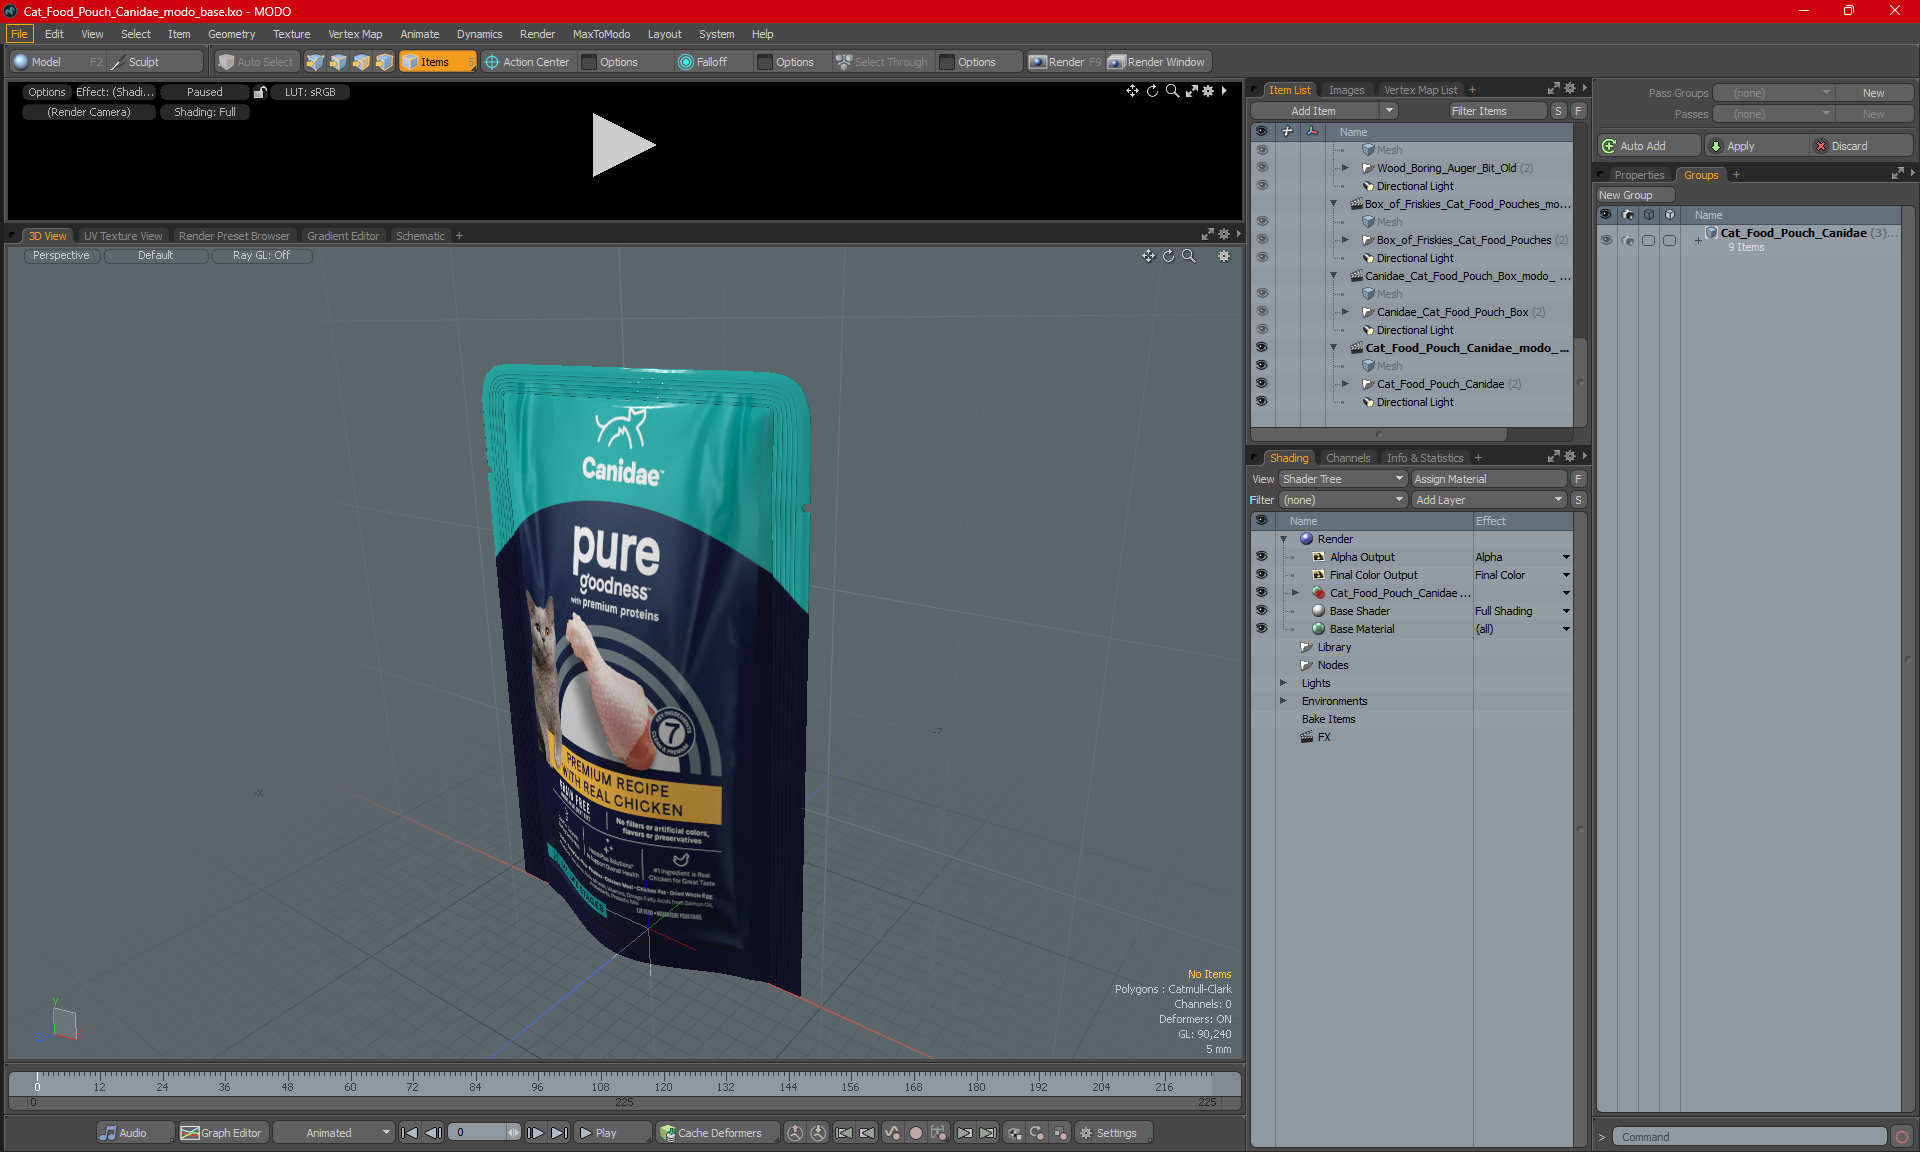Open the Add Layer dropdown

pos(1488,500)
